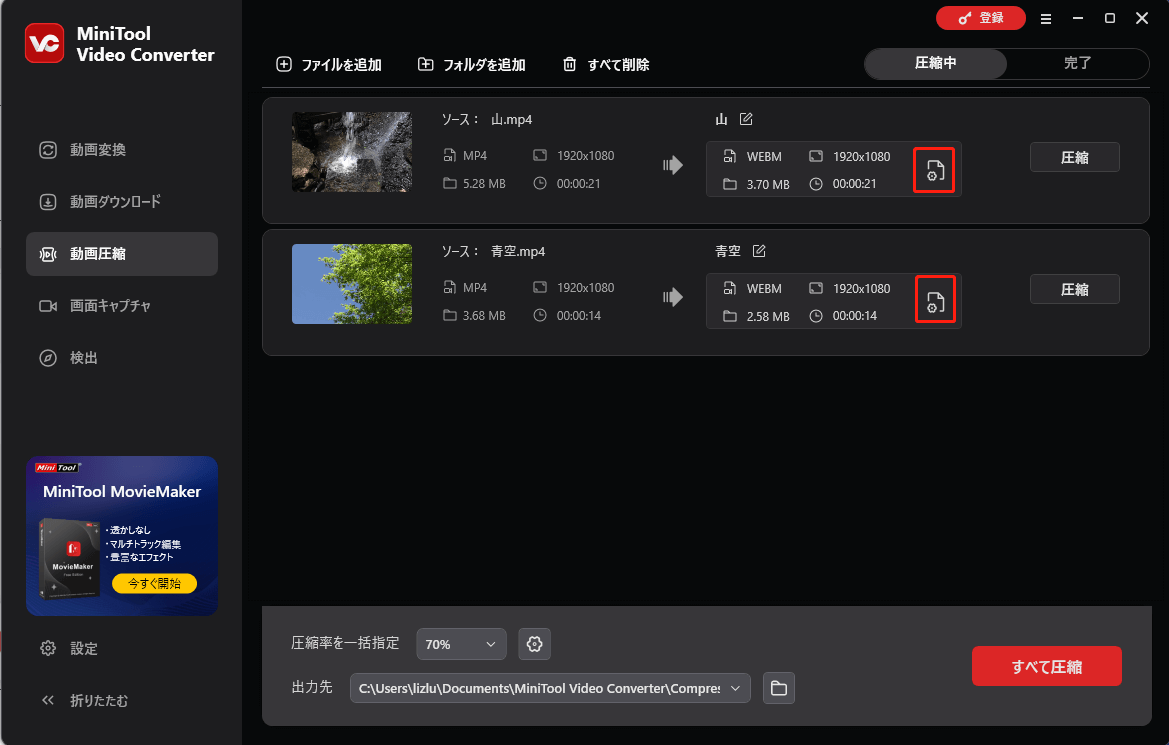The height and width of the screenshot is (745, 1169).
Task: Open the 動画変換 section in sidebar
Action: click(x=122, y=150)
